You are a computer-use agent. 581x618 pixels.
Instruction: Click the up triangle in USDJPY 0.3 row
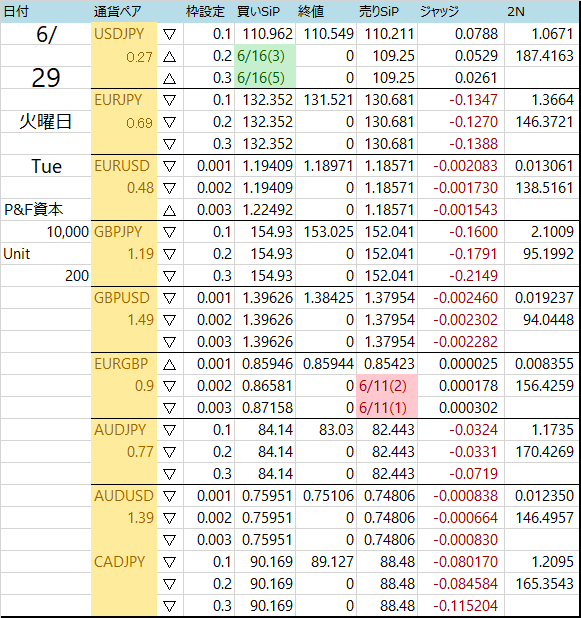(x=169, y=79)
